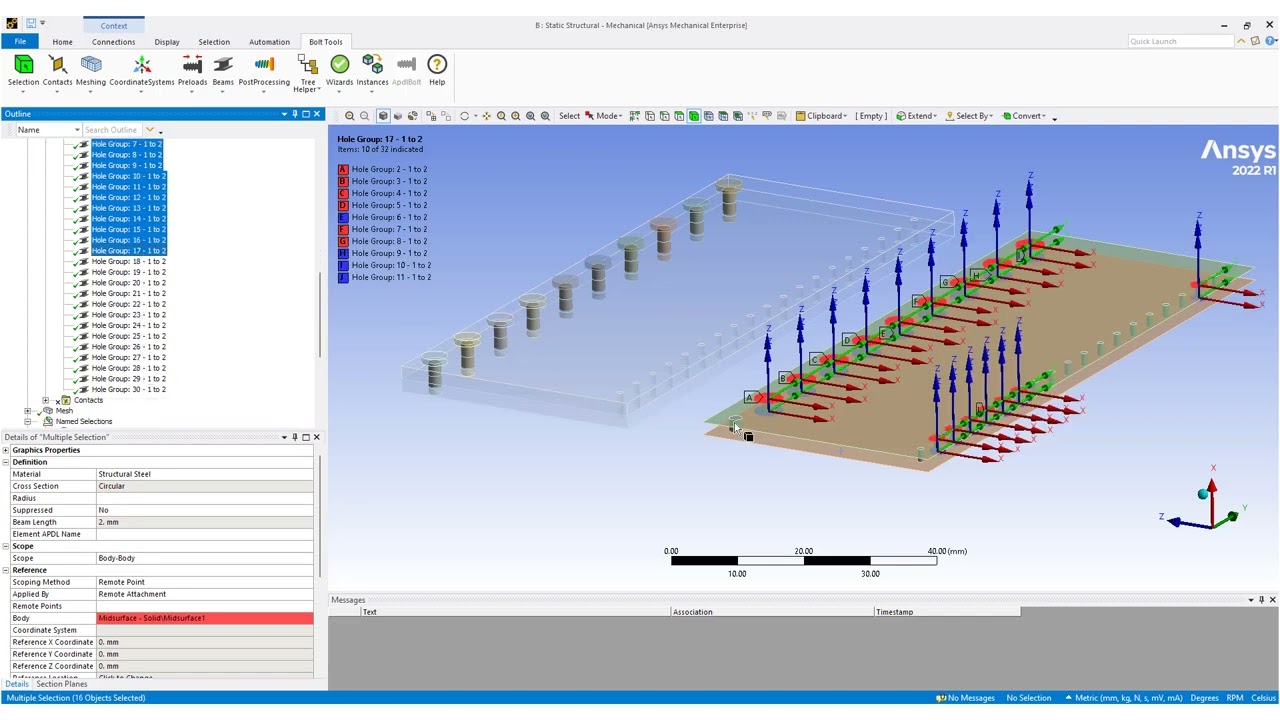Image resolution: width=1280 pixels, height=720 pixels.
Task: Toggle the Face selection filter
Action: [679, 116]
